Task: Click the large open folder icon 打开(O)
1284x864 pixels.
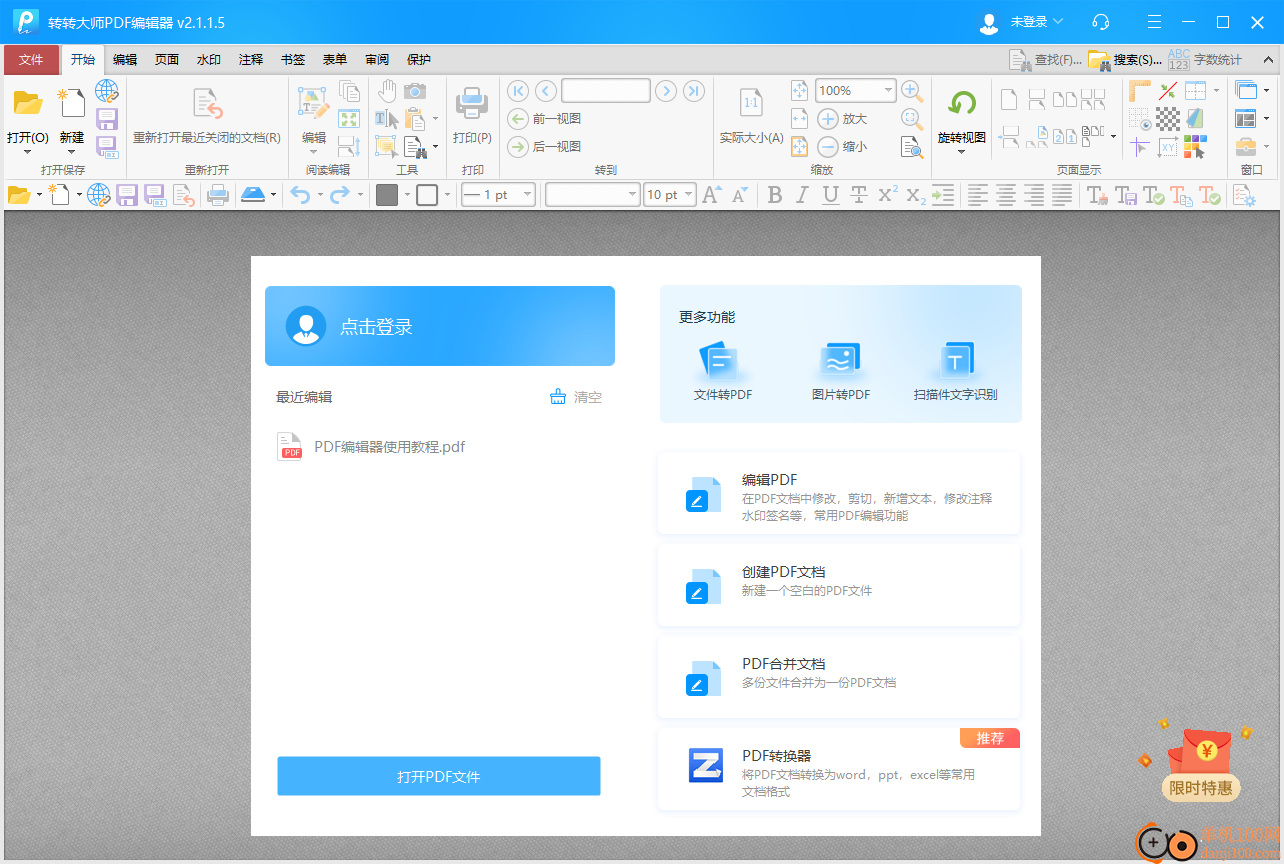Action: pos(27,103)
